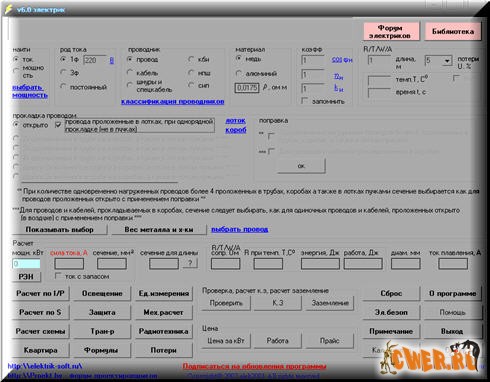The image size is (490, 382).
Task: Click the 'Мех.расчет' button
Action: point(164,312)
